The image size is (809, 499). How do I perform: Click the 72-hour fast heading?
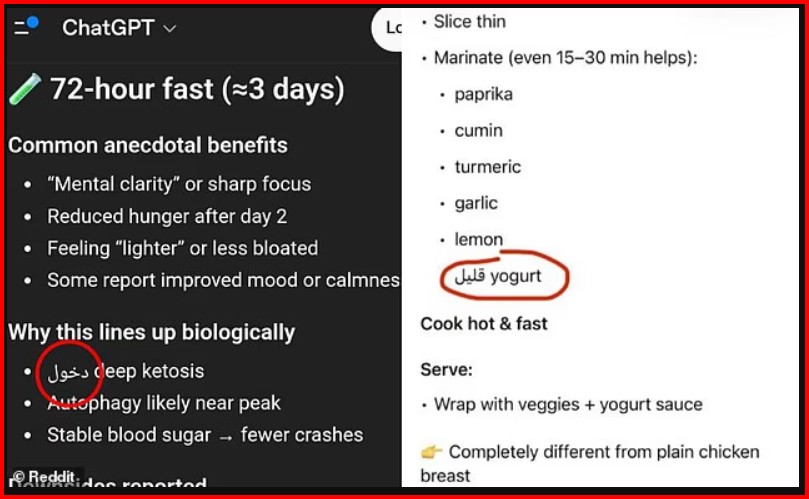point(197,89)
